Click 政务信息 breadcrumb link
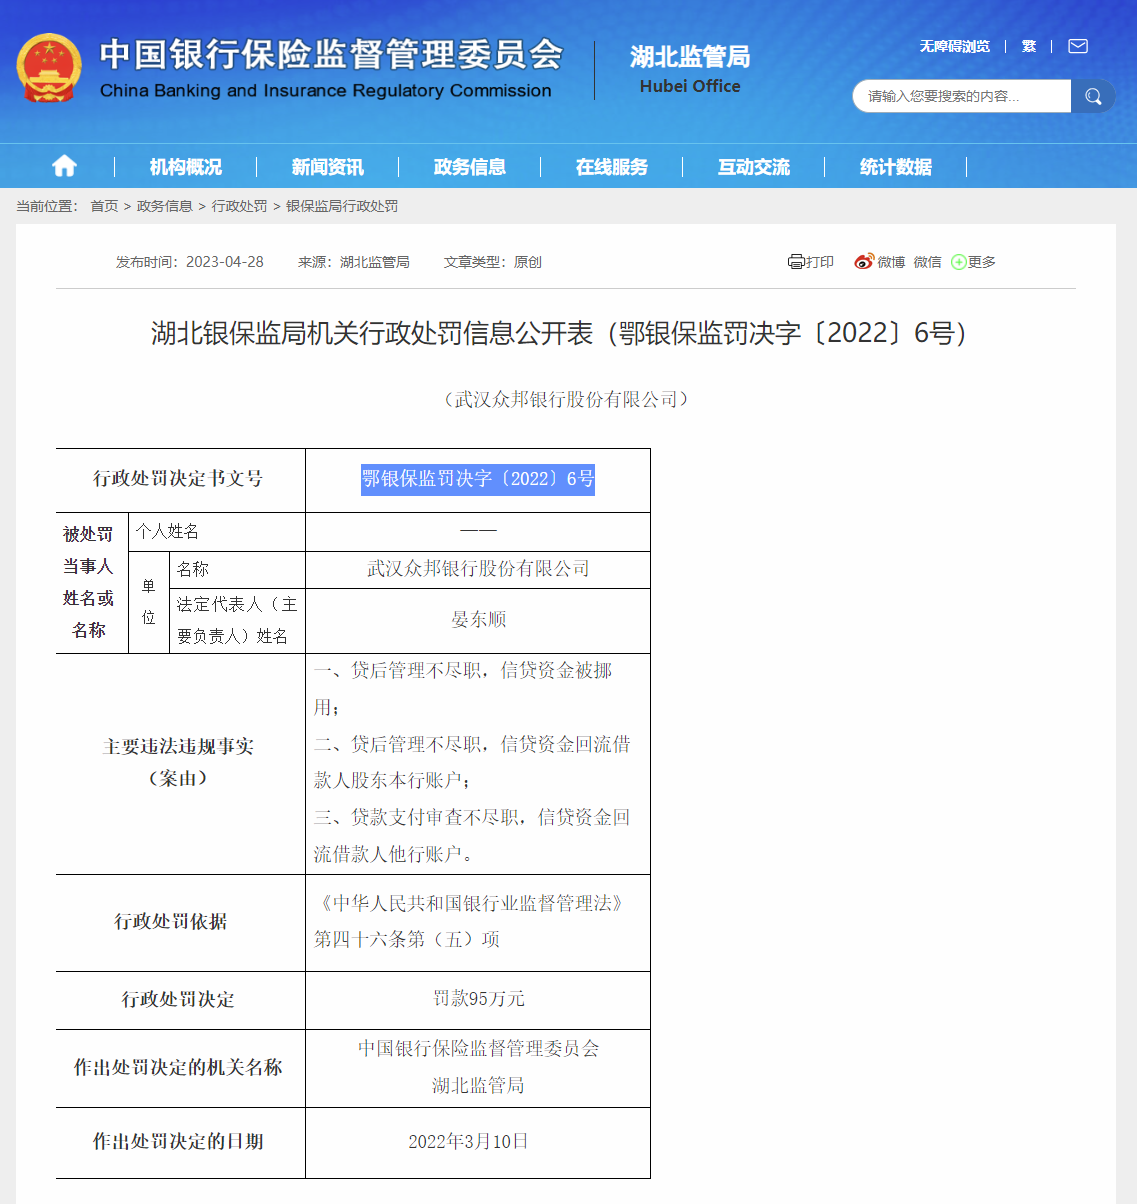 pos(165,206)
